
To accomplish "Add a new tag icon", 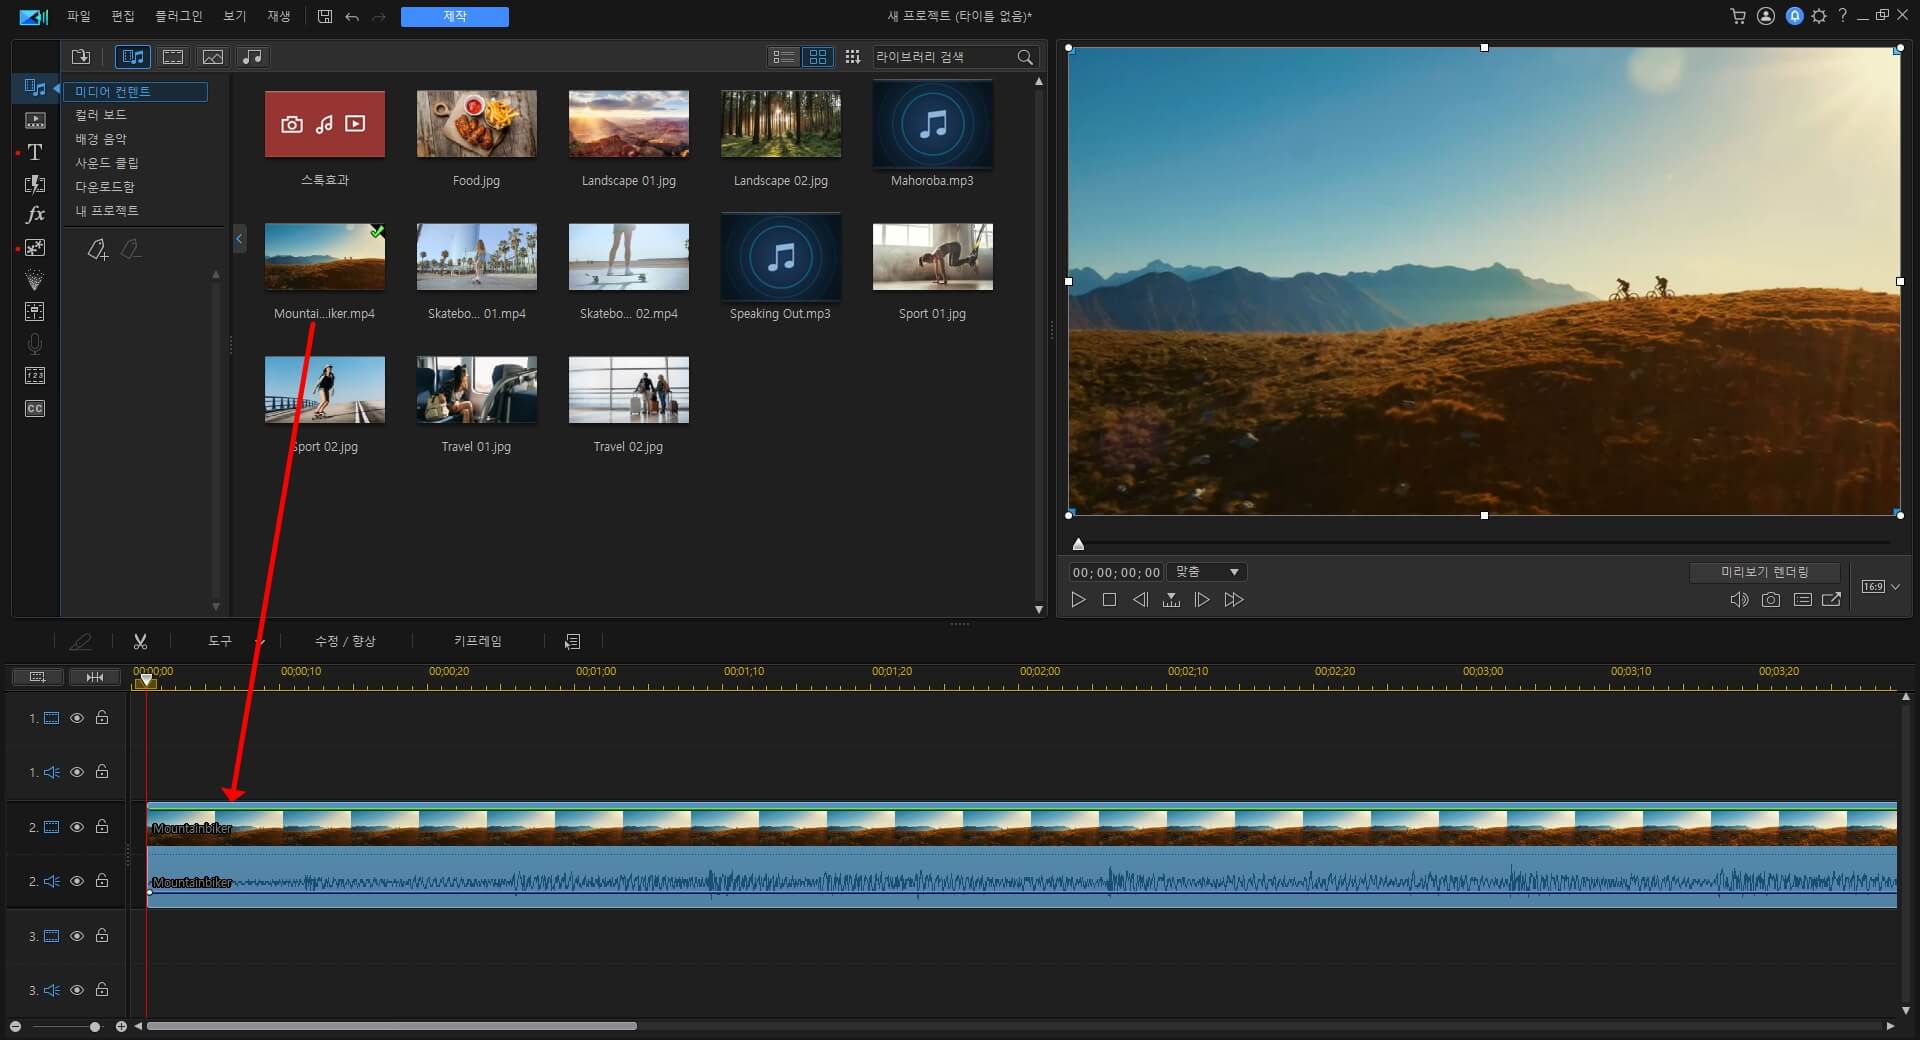I will (97, 250).
